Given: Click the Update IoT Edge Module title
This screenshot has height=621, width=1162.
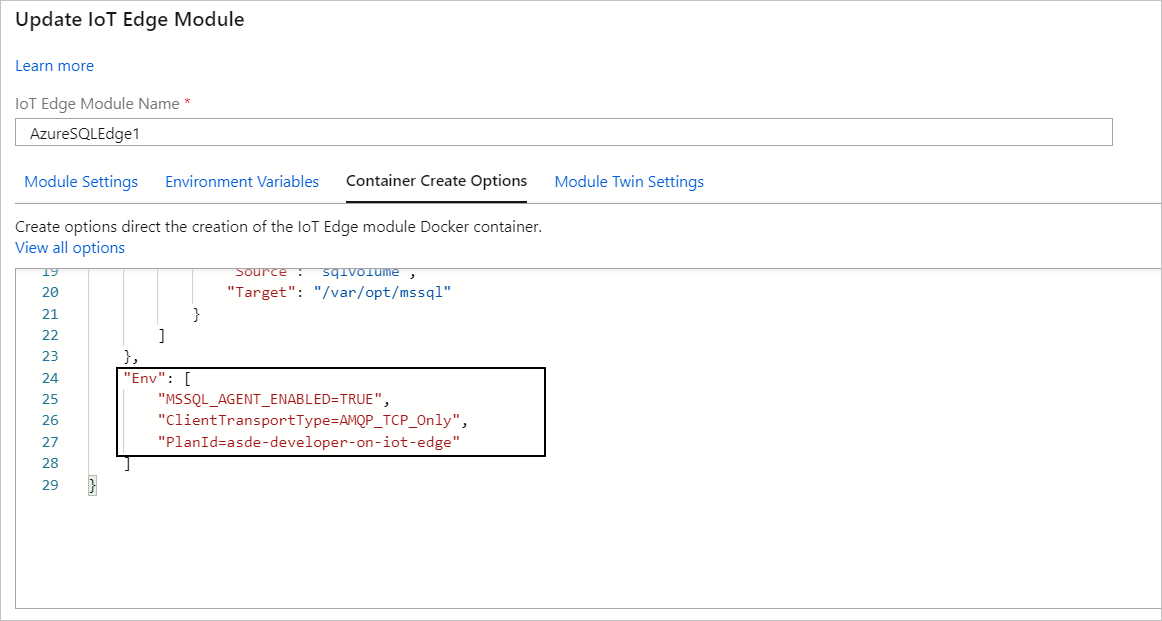Looking at the screenshot, I should click(129, 19).
